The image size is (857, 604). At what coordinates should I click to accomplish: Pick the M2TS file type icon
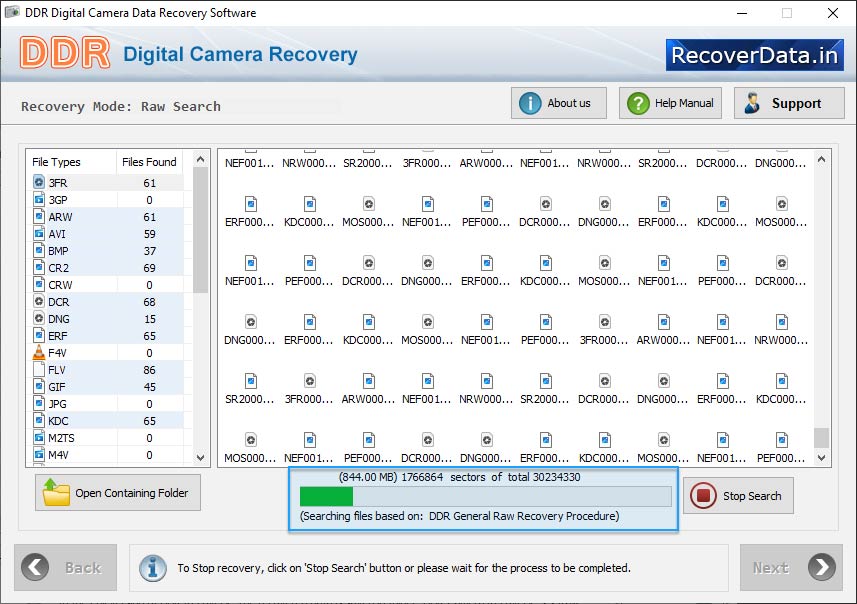tap(39, 437)
